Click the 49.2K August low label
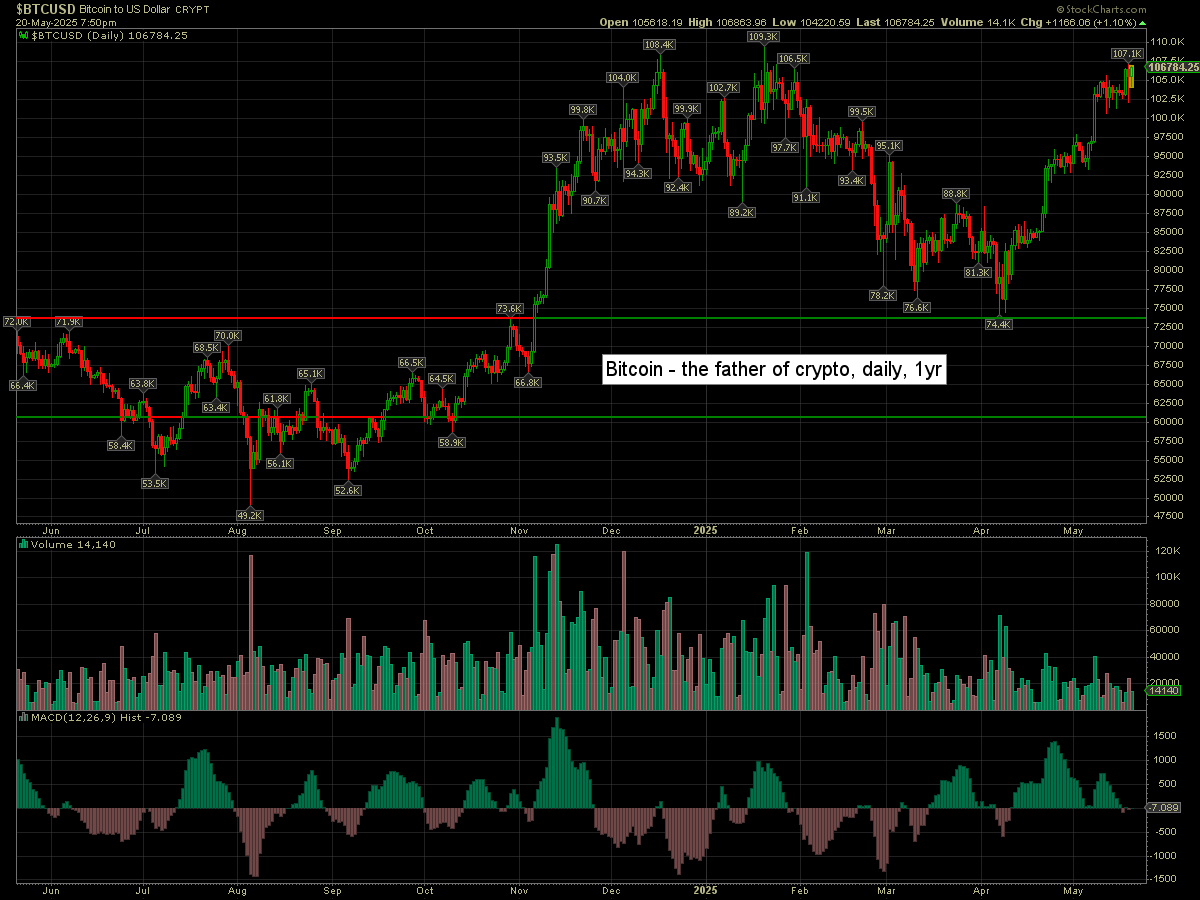 [249, 515]
